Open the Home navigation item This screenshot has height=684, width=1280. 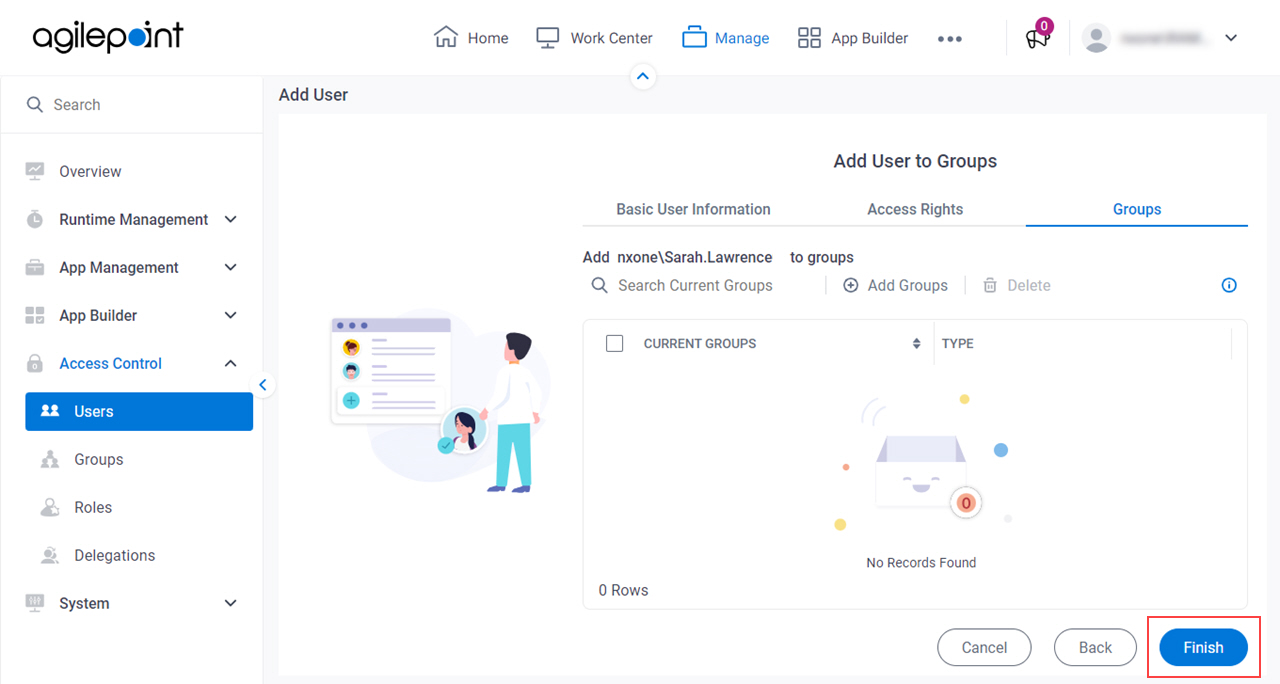tap(471, 38)
